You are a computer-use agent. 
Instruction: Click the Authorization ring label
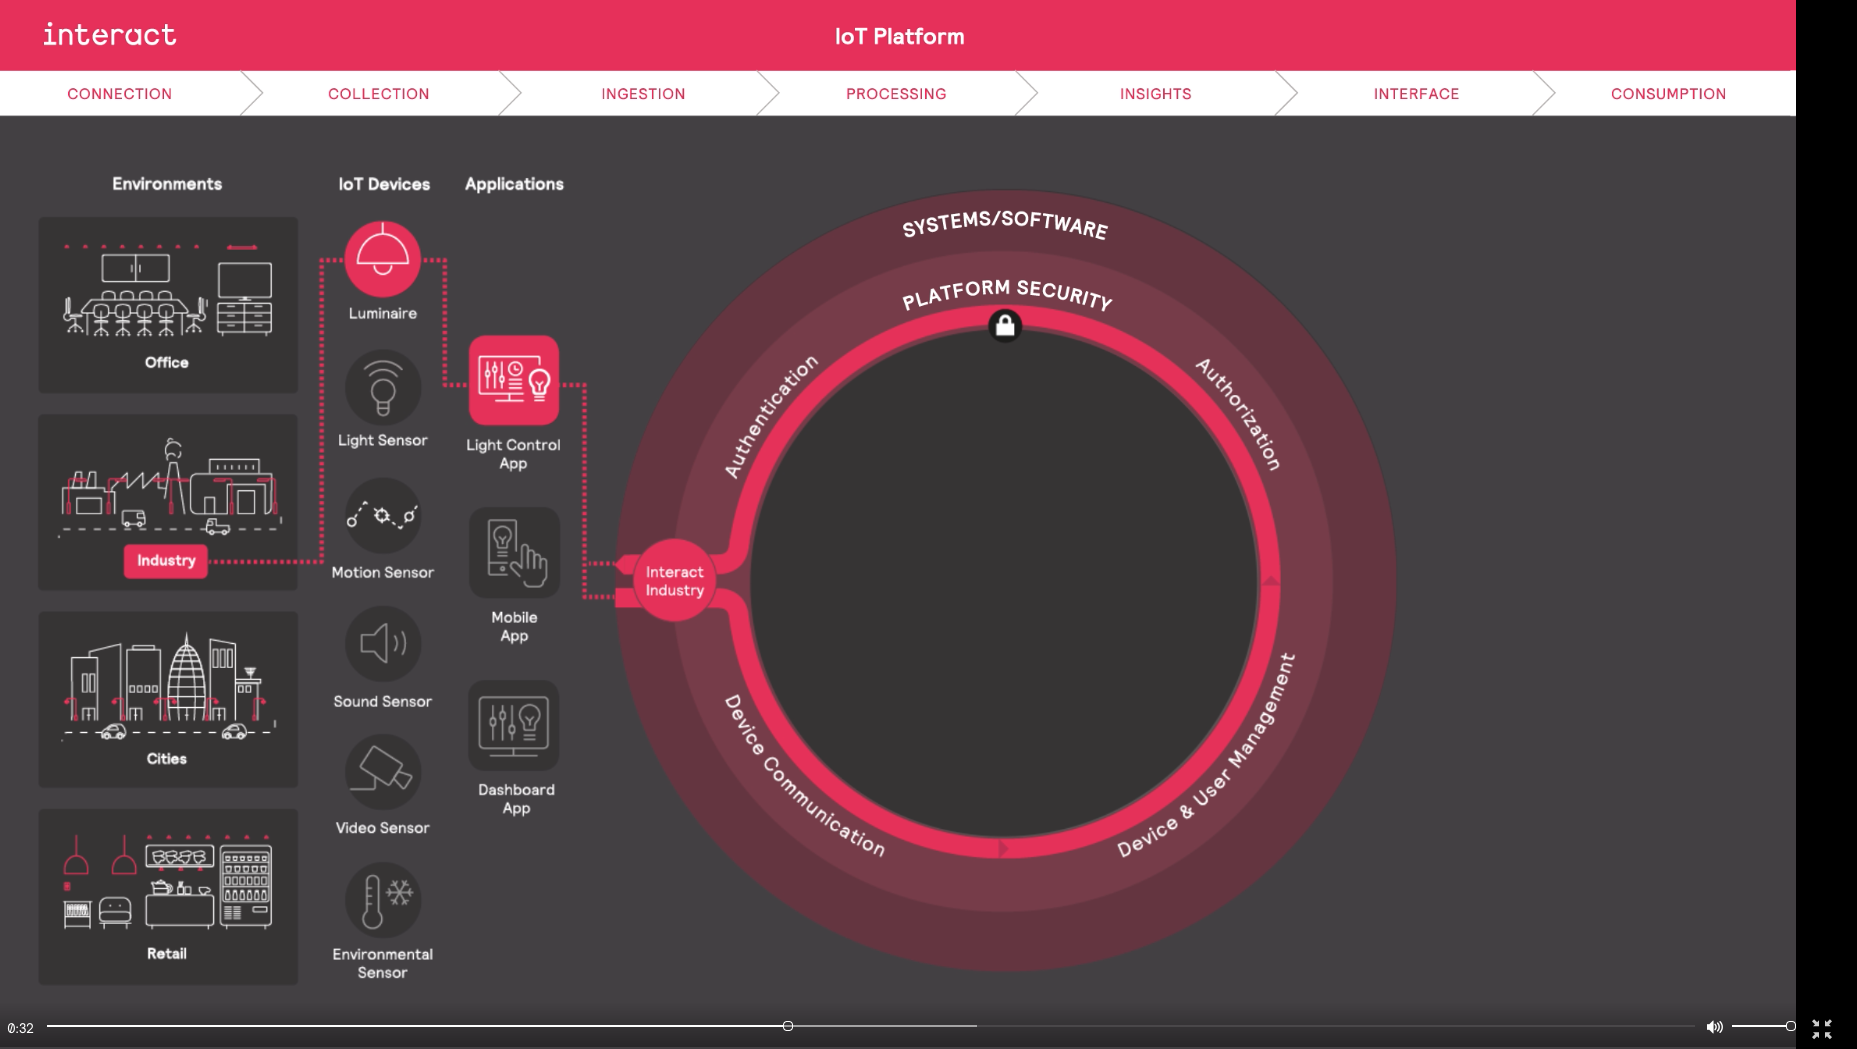point(1240,412)
